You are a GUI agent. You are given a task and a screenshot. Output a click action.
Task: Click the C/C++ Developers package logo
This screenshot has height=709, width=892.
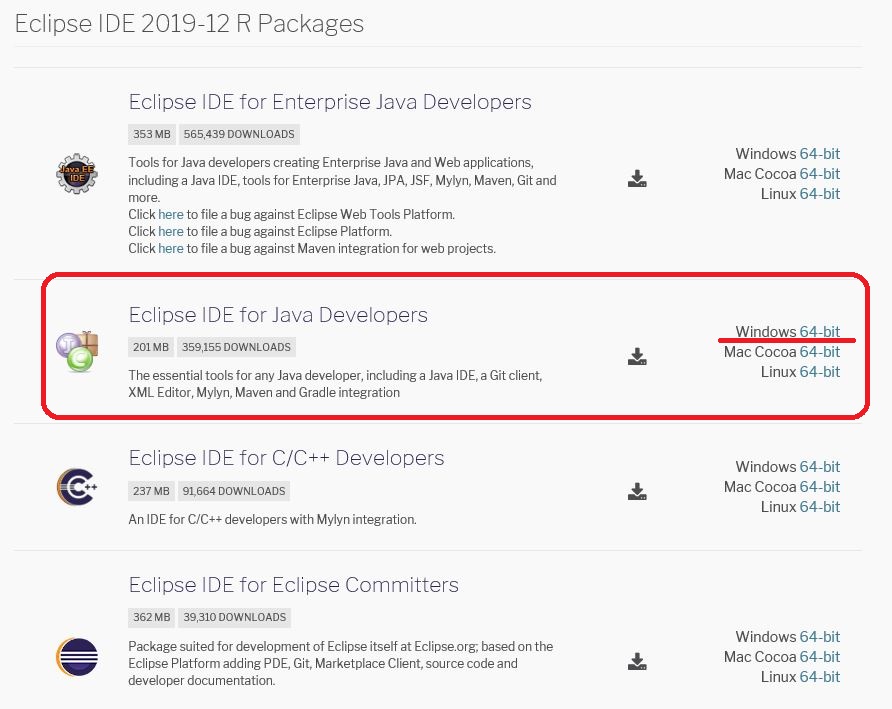(77, 487)
